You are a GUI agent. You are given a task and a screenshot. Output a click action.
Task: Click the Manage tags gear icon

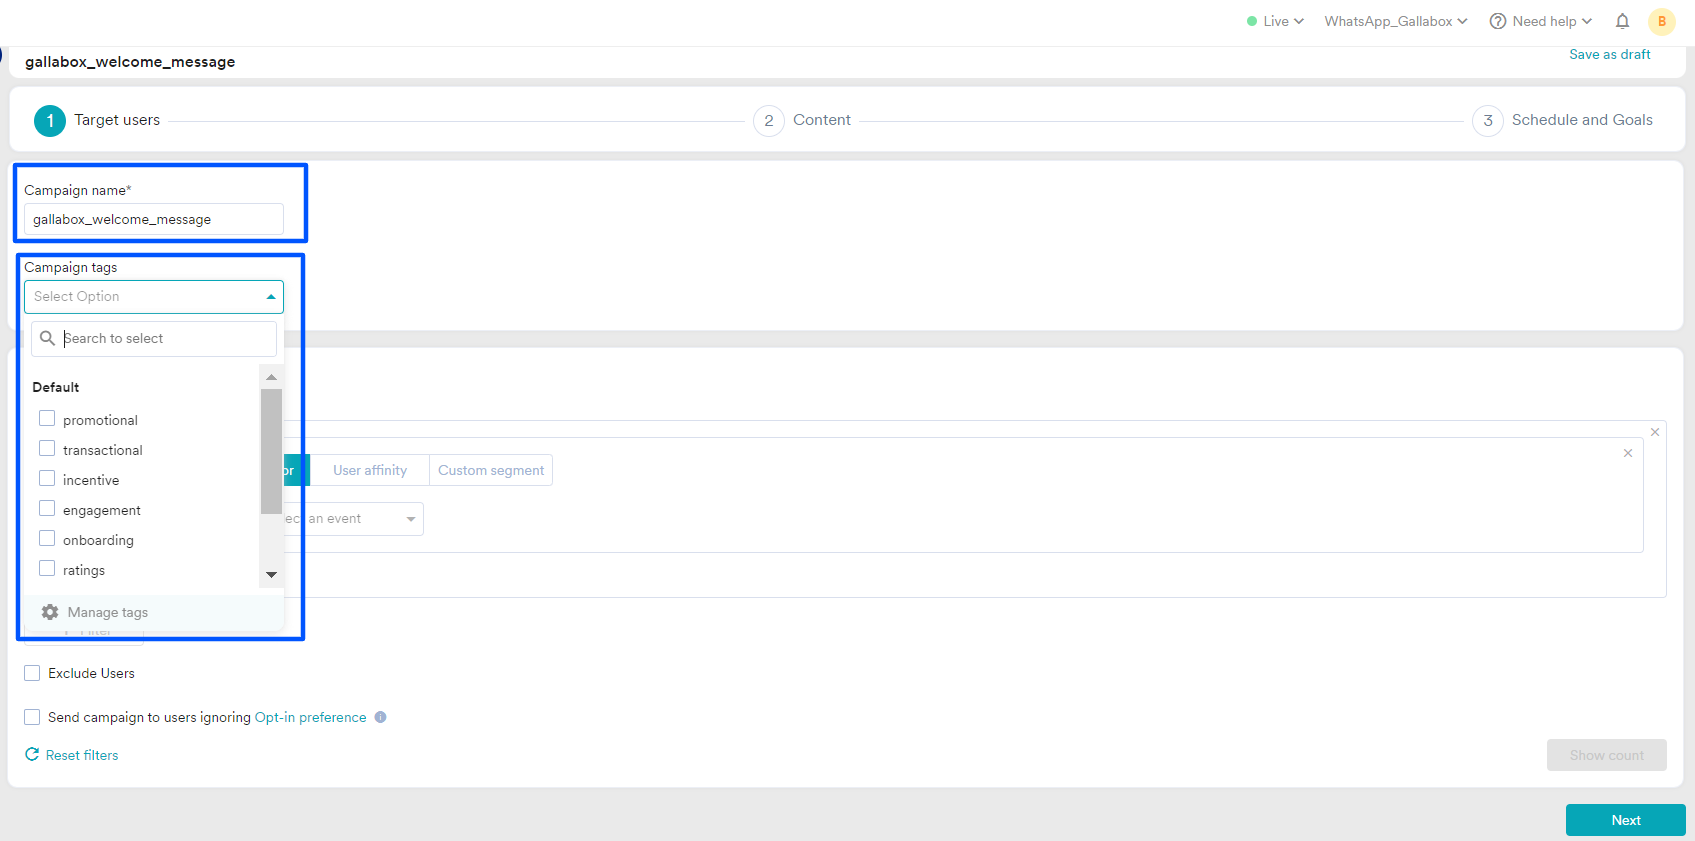click(50, 612)
